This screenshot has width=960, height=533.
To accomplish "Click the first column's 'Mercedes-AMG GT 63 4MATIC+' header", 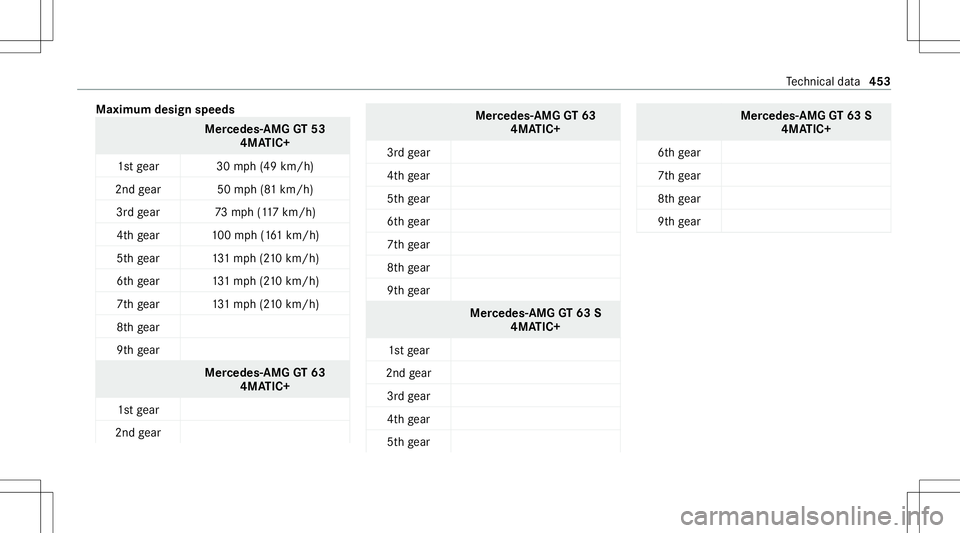I will (x=265, y=379).
